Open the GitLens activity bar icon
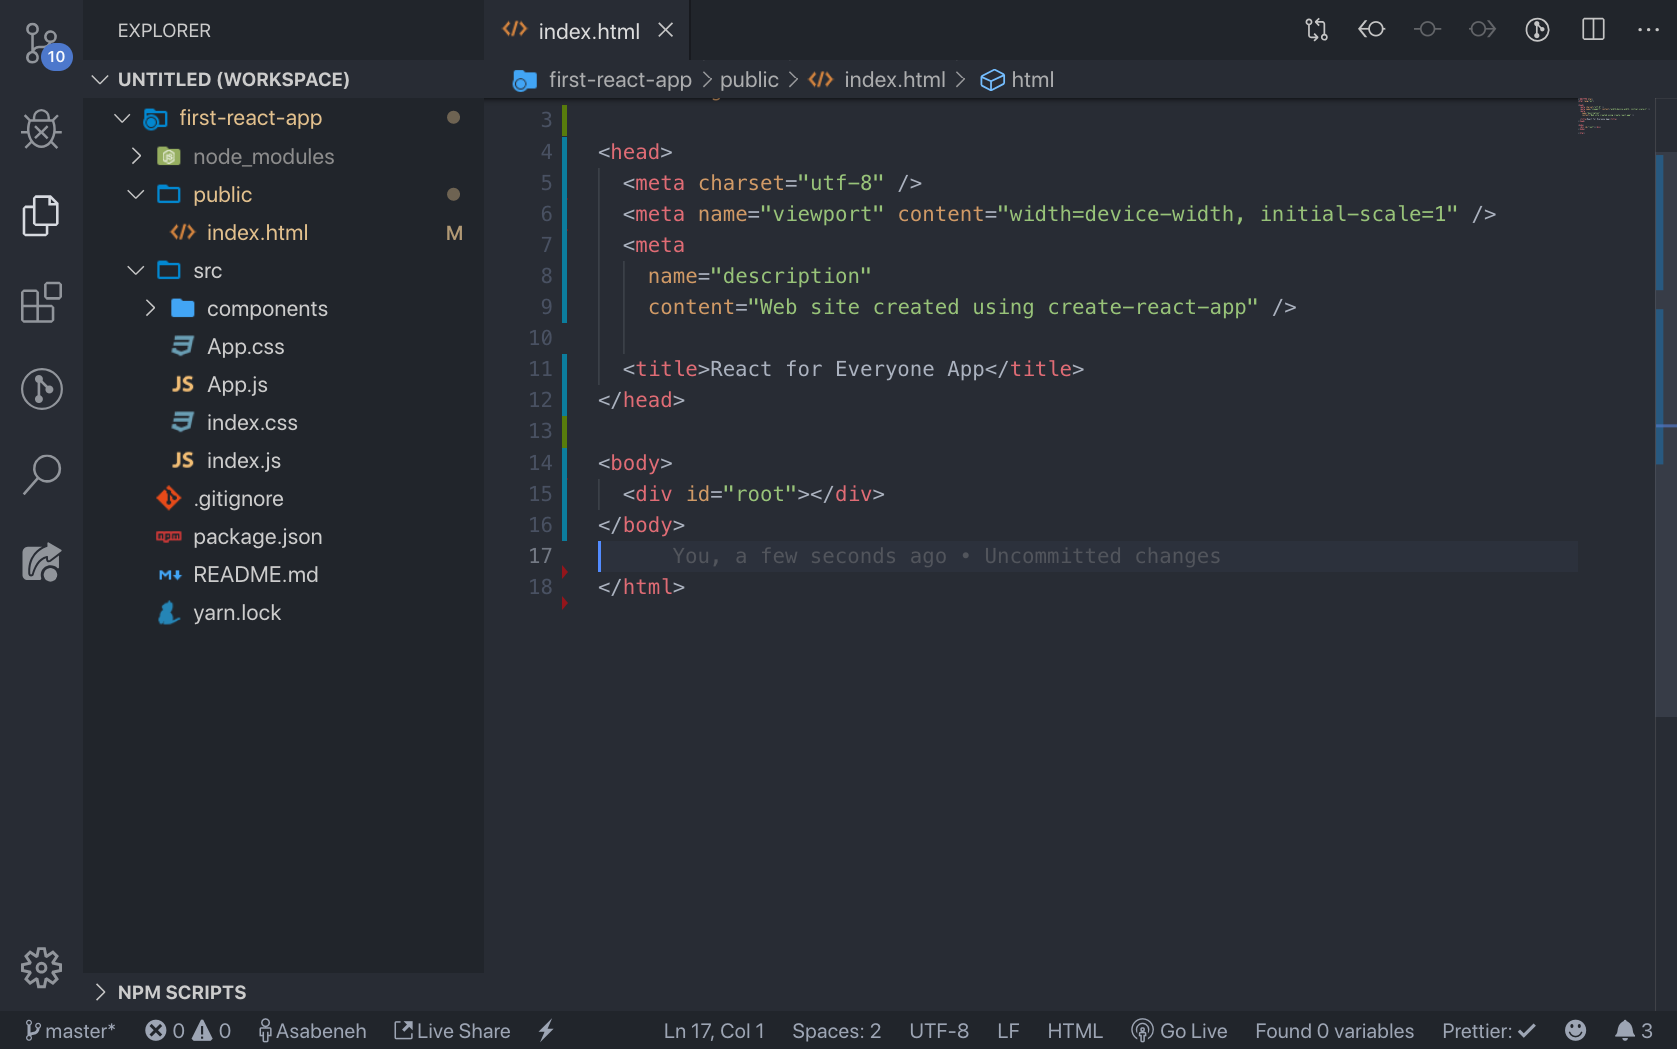Screen dimensions: 1677x1049 pos(42,389)
